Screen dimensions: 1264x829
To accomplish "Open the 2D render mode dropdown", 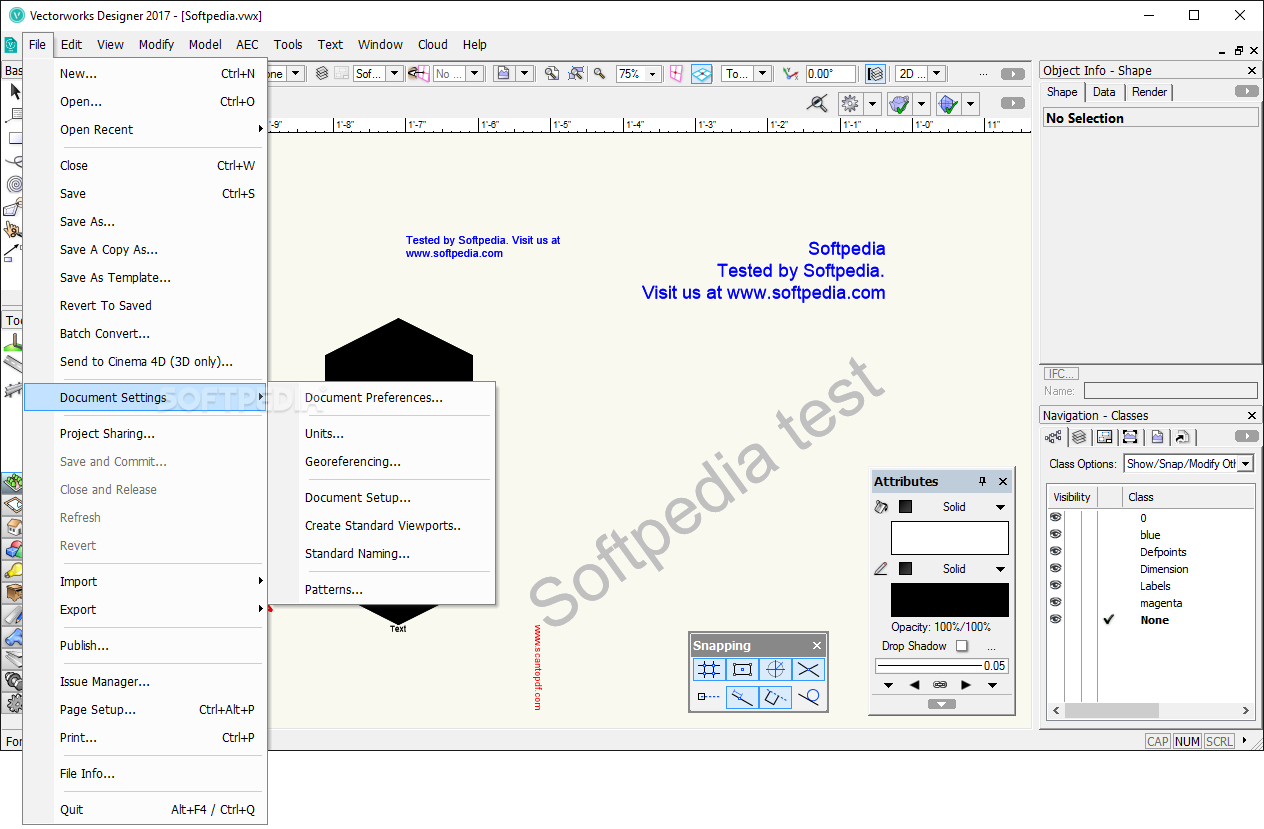I will pyautogui.click(x=936, y=74).
